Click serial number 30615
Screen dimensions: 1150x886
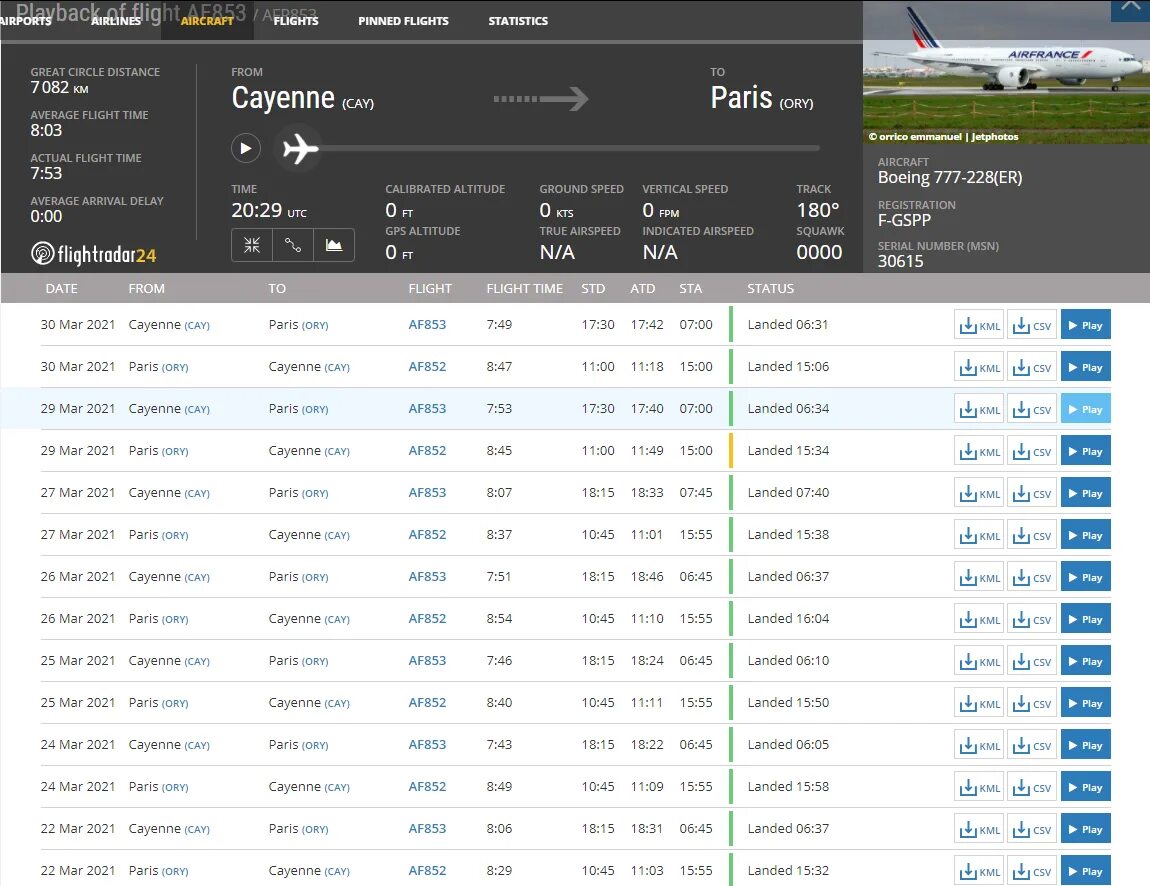click(x=901, y=261)
